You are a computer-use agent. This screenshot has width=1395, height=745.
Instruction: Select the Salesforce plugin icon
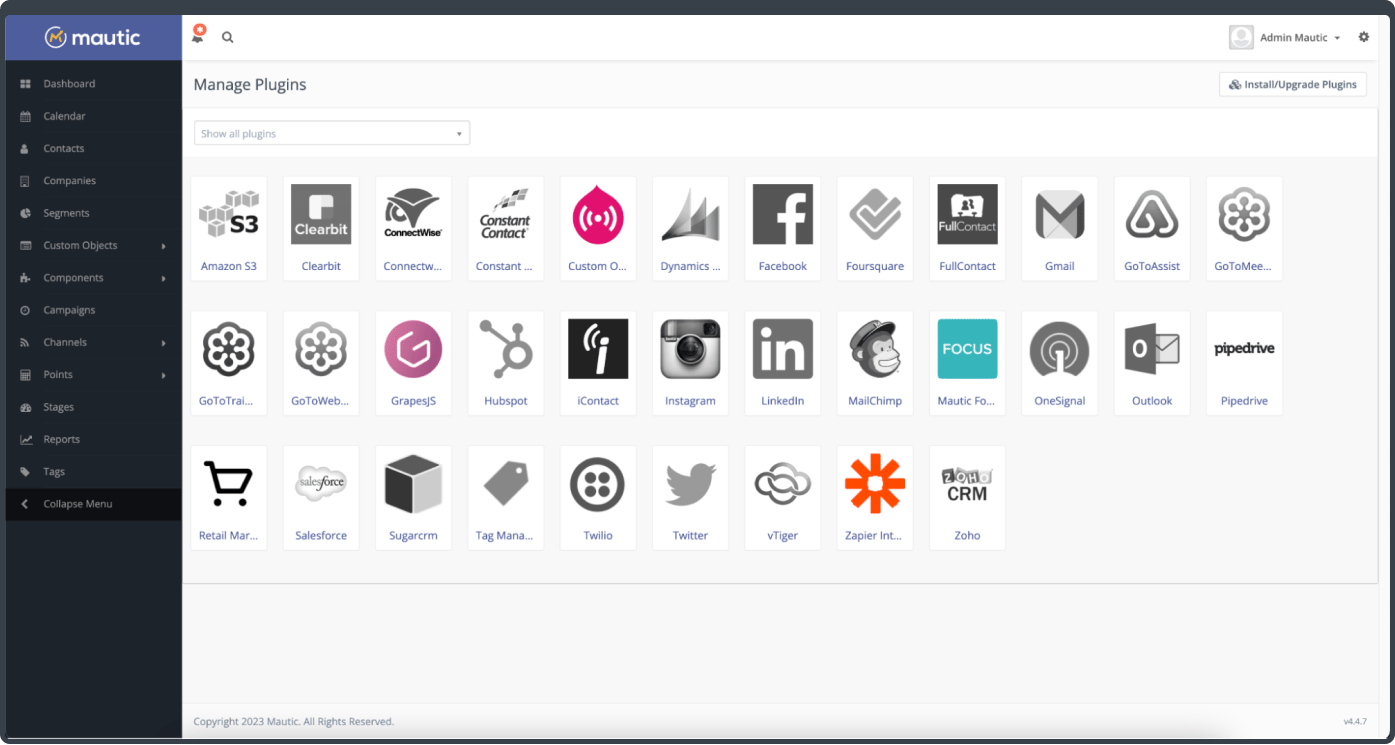click(x=321, y=497)
